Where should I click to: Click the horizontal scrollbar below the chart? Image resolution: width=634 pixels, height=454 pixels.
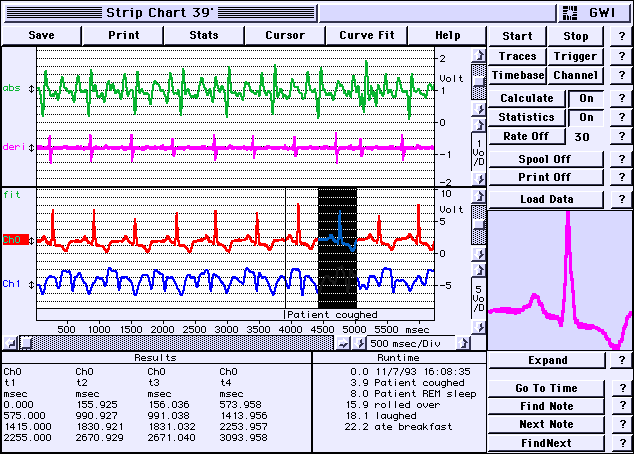180,343
